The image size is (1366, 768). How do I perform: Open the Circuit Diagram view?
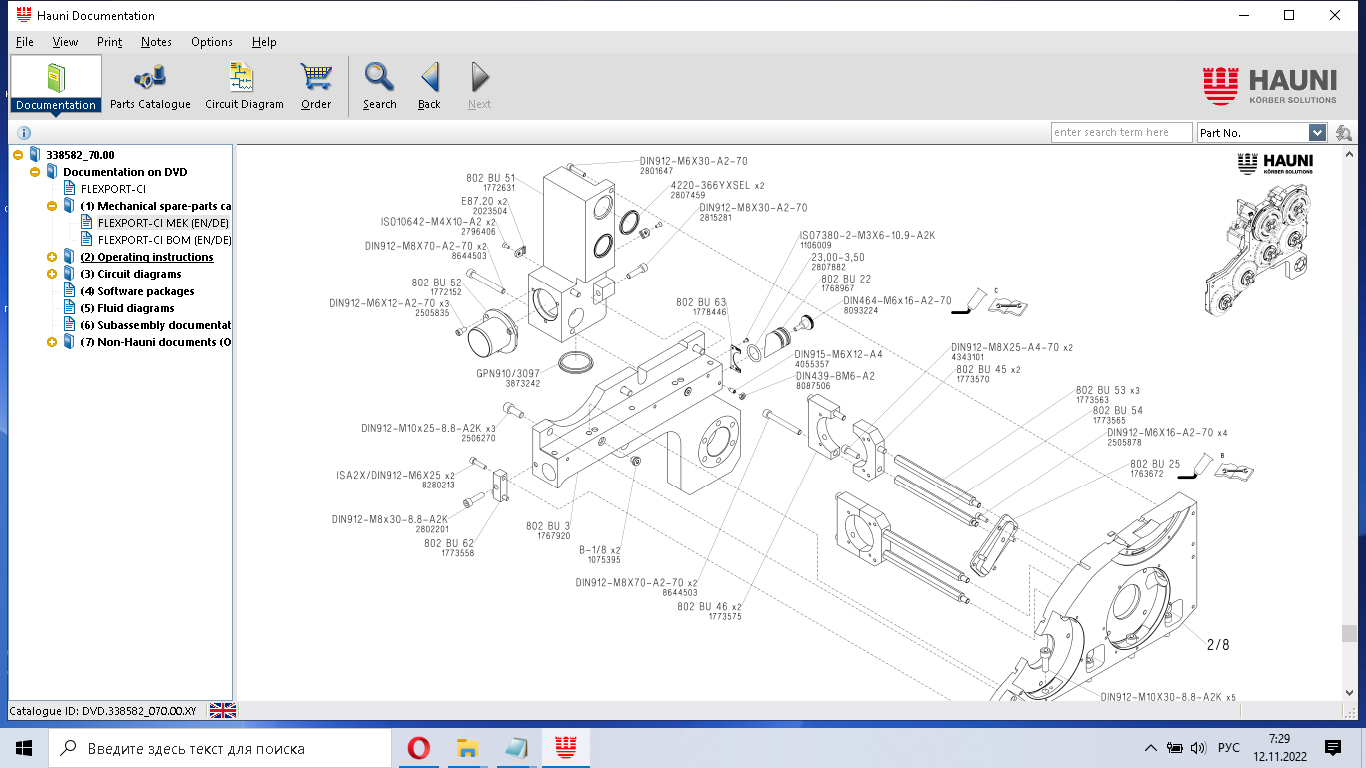coord(244,85)
